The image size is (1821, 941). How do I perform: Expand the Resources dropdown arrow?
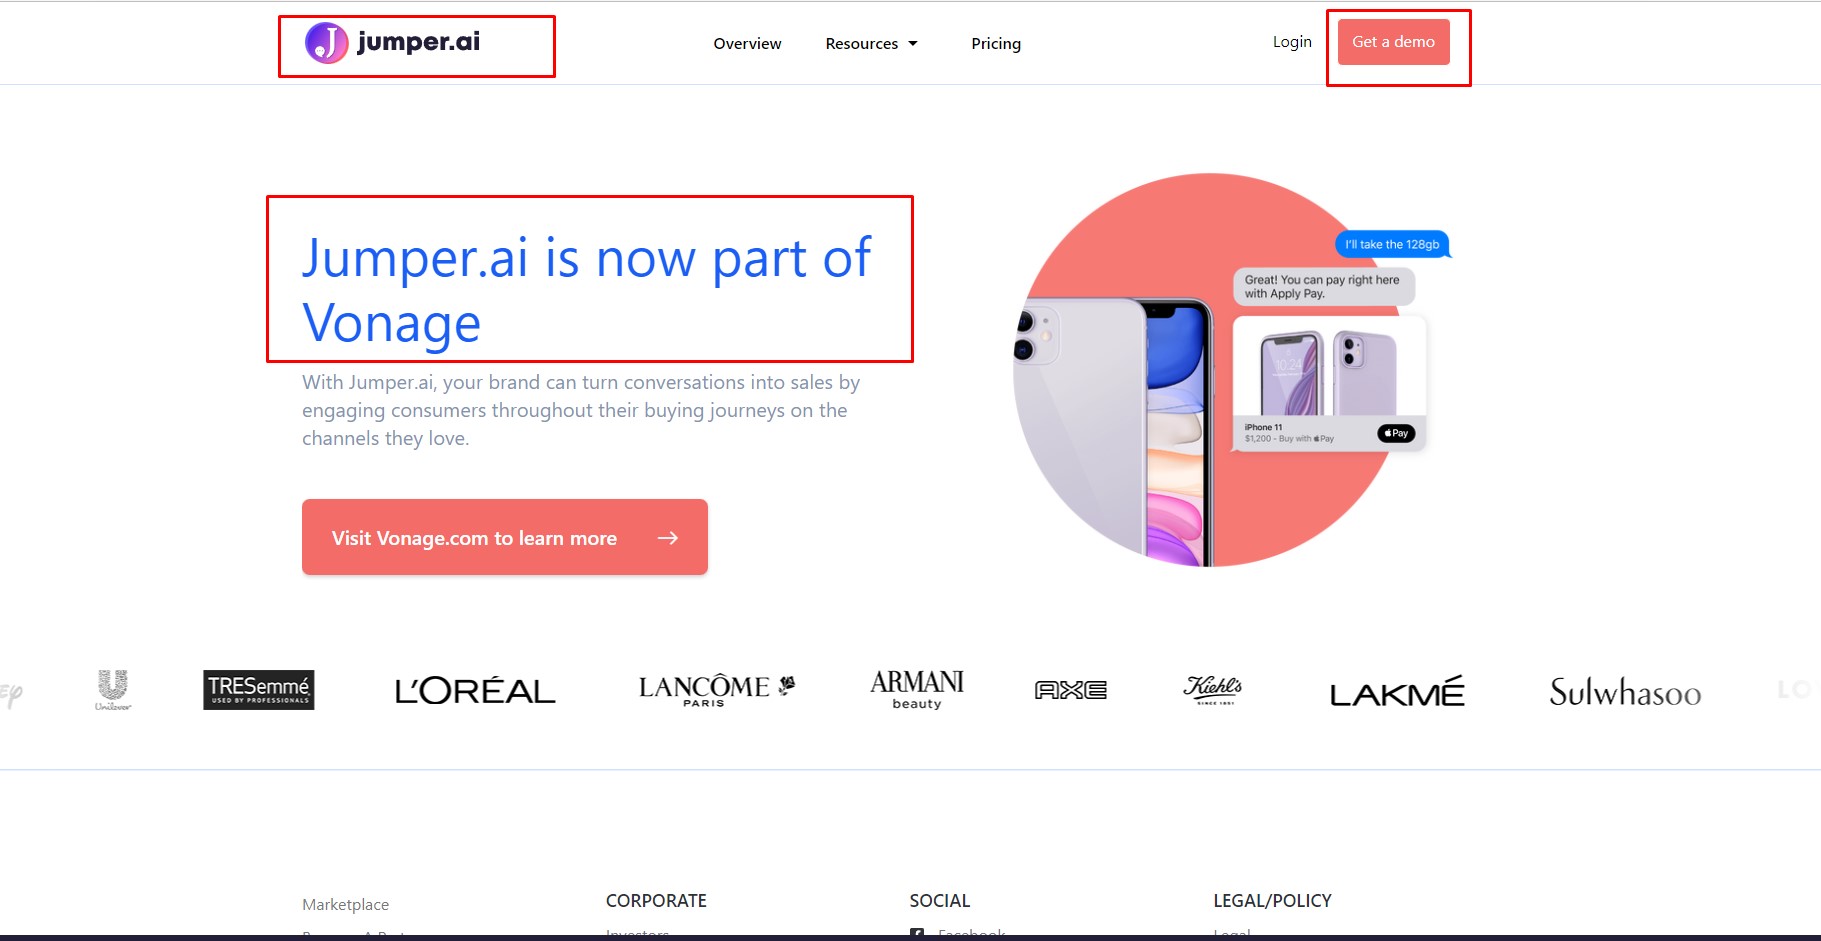click(x=913, y=44)
